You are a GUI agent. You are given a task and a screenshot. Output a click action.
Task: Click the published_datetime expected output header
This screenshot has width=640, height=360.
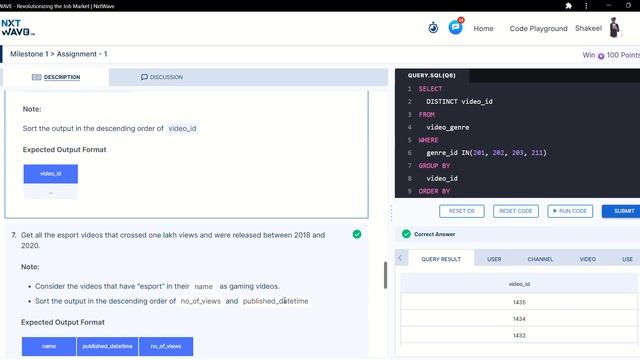[x=107, y=346]
